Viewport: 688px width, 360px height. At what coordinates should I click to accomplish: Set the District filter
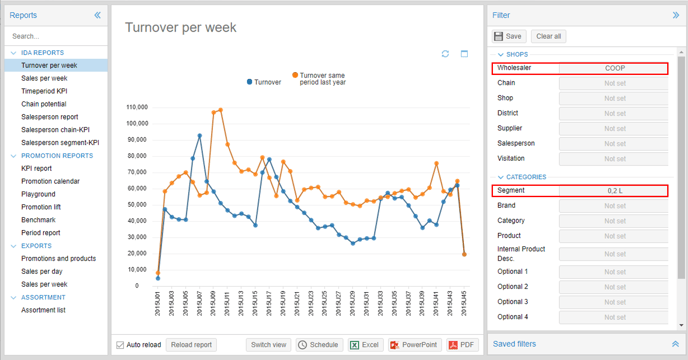[613, 114]
